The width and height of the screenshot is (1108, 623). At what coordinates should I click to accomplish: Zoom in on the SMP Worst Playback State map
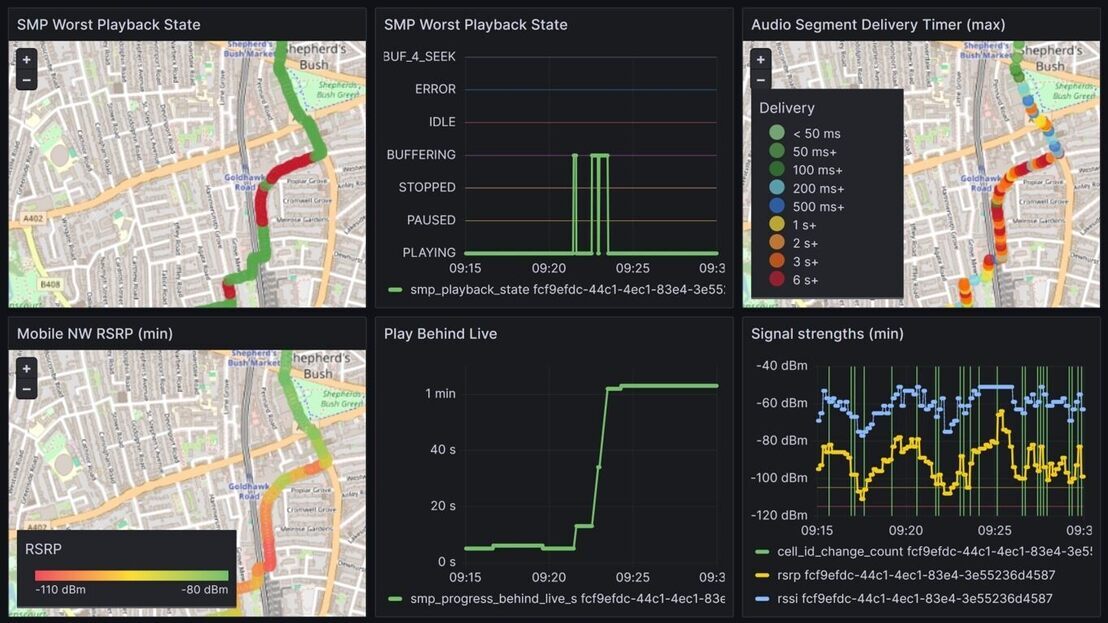pos(27,60)
